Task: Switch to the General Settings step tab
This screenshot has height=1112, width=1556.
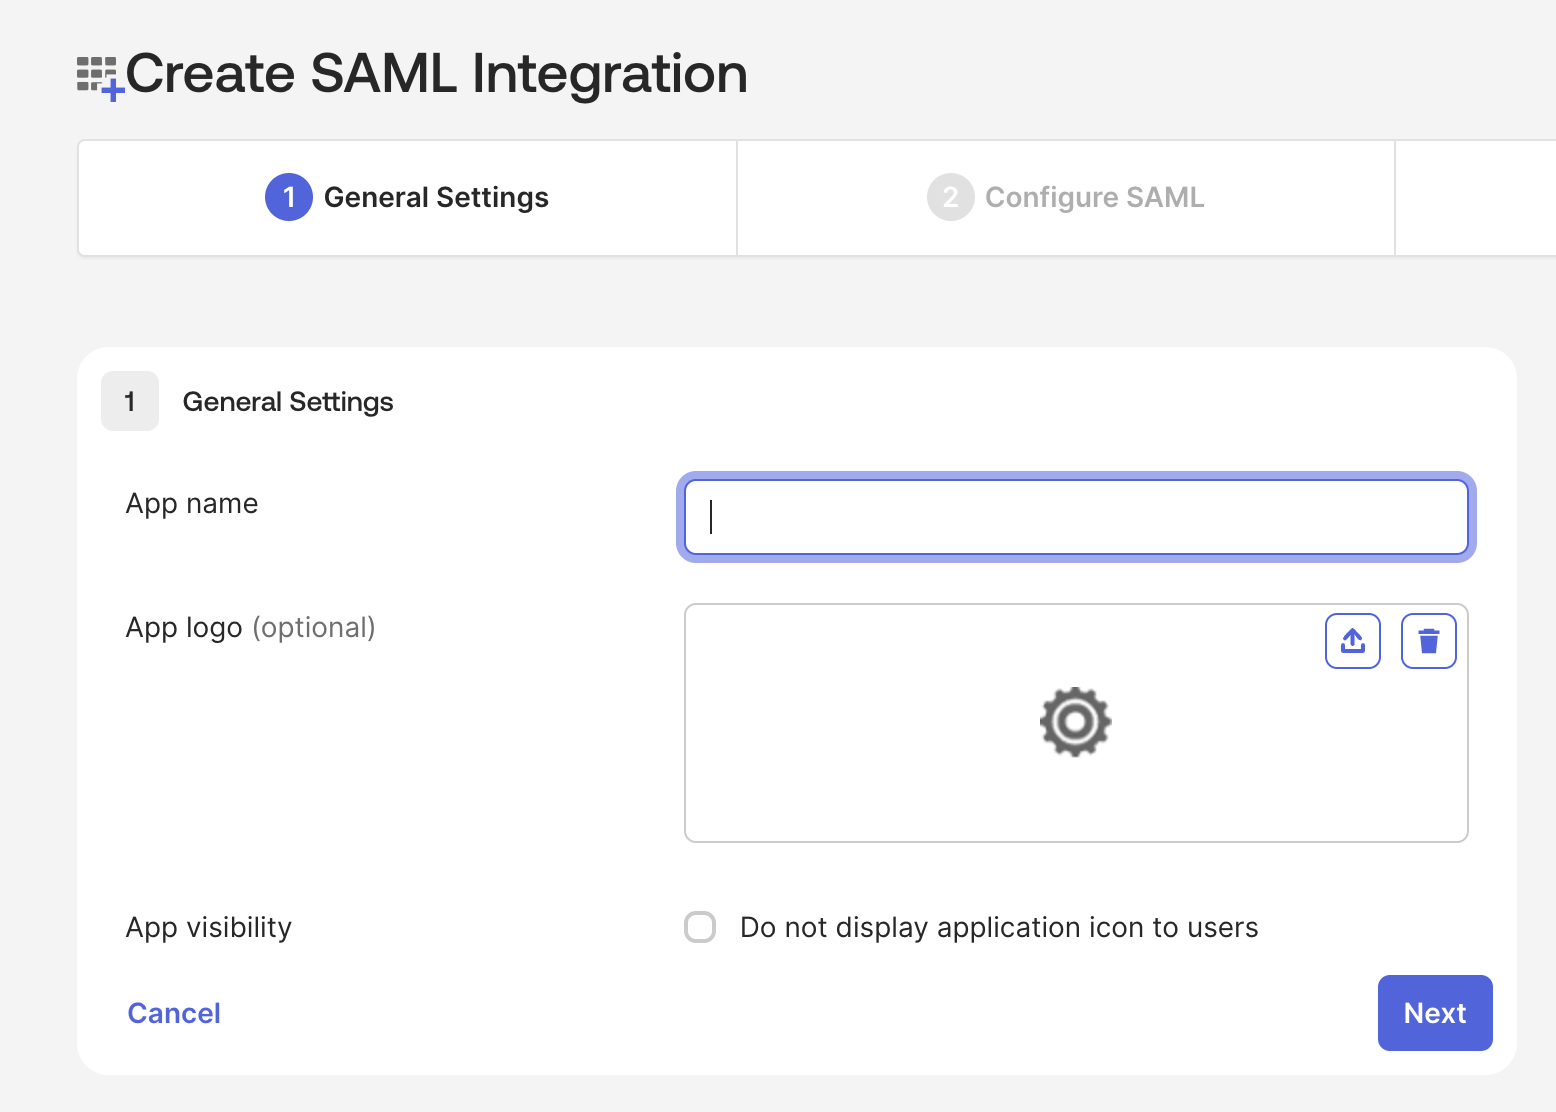Action: tap(437, 197)
